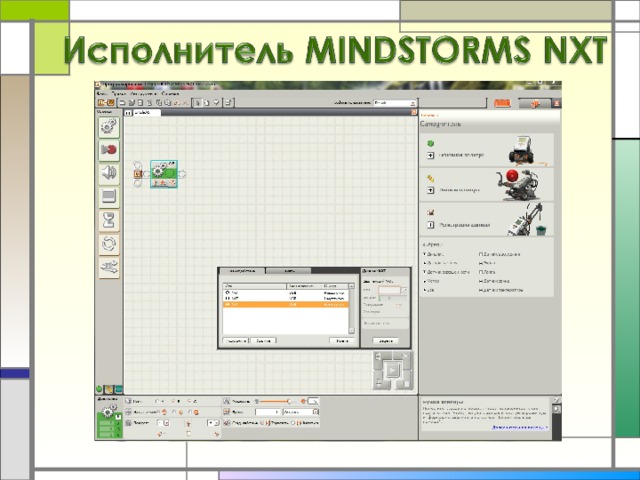Open the User Profile dropdown
Viewport: 640px width, 480px height.
click(x=395, y=103)
